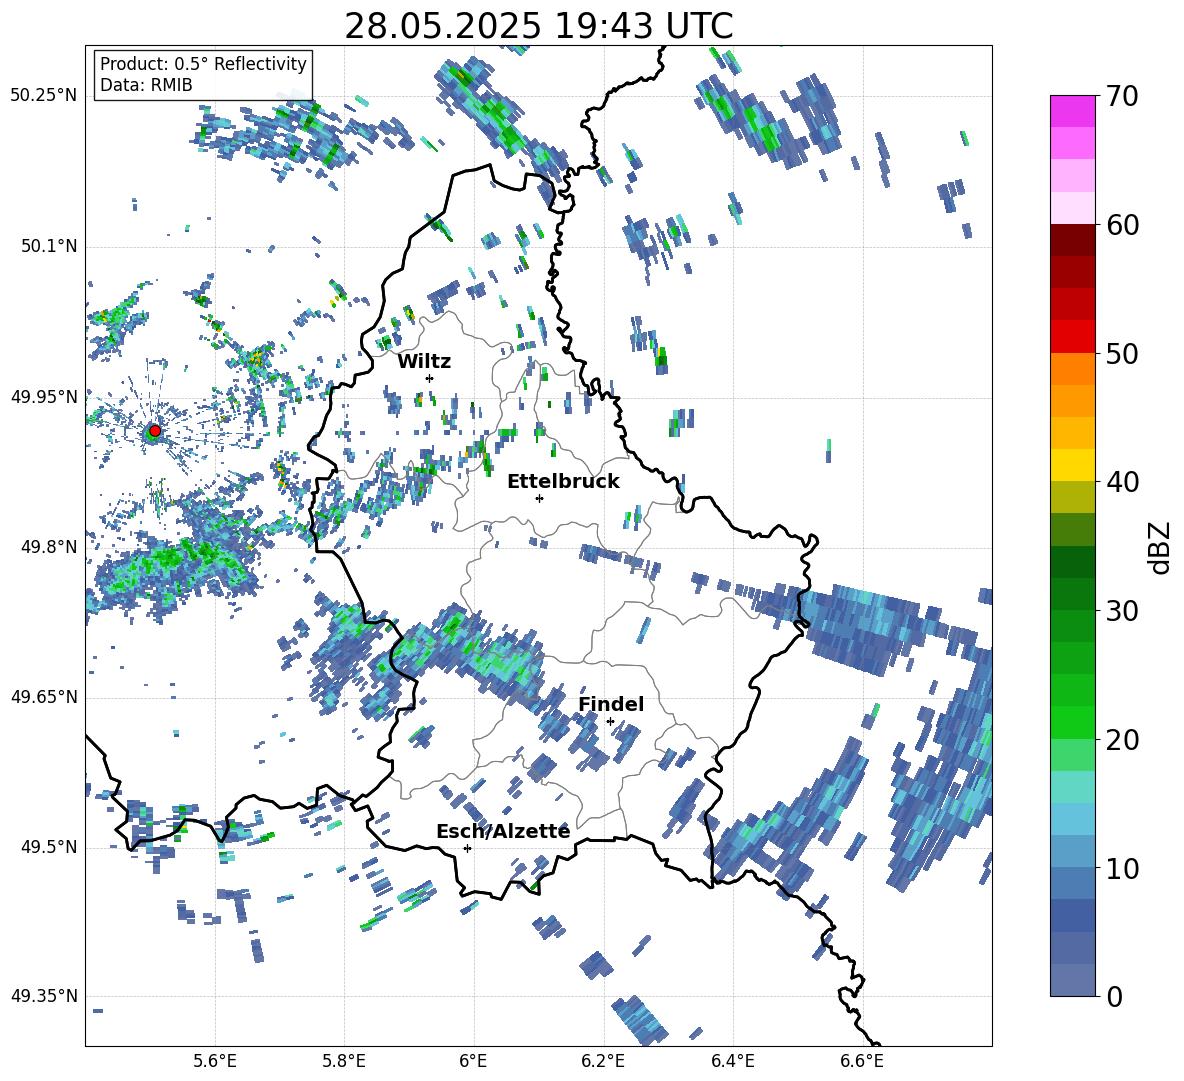
Task: Click the 49.95°N latitude label
Action: click(44, 396)
